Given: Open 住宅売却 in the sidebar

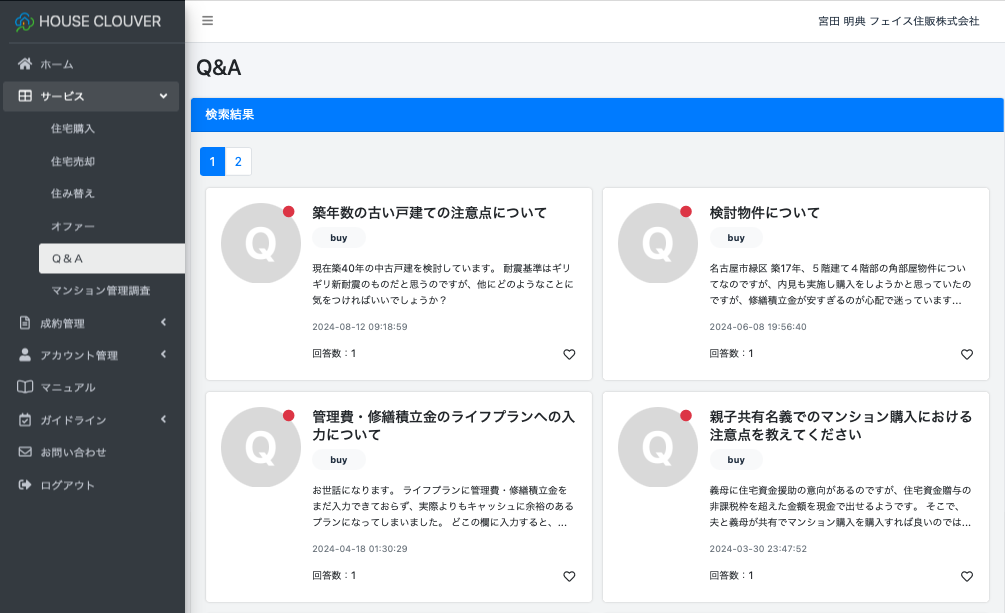Looking at the screenshot, I should [72, 161].
